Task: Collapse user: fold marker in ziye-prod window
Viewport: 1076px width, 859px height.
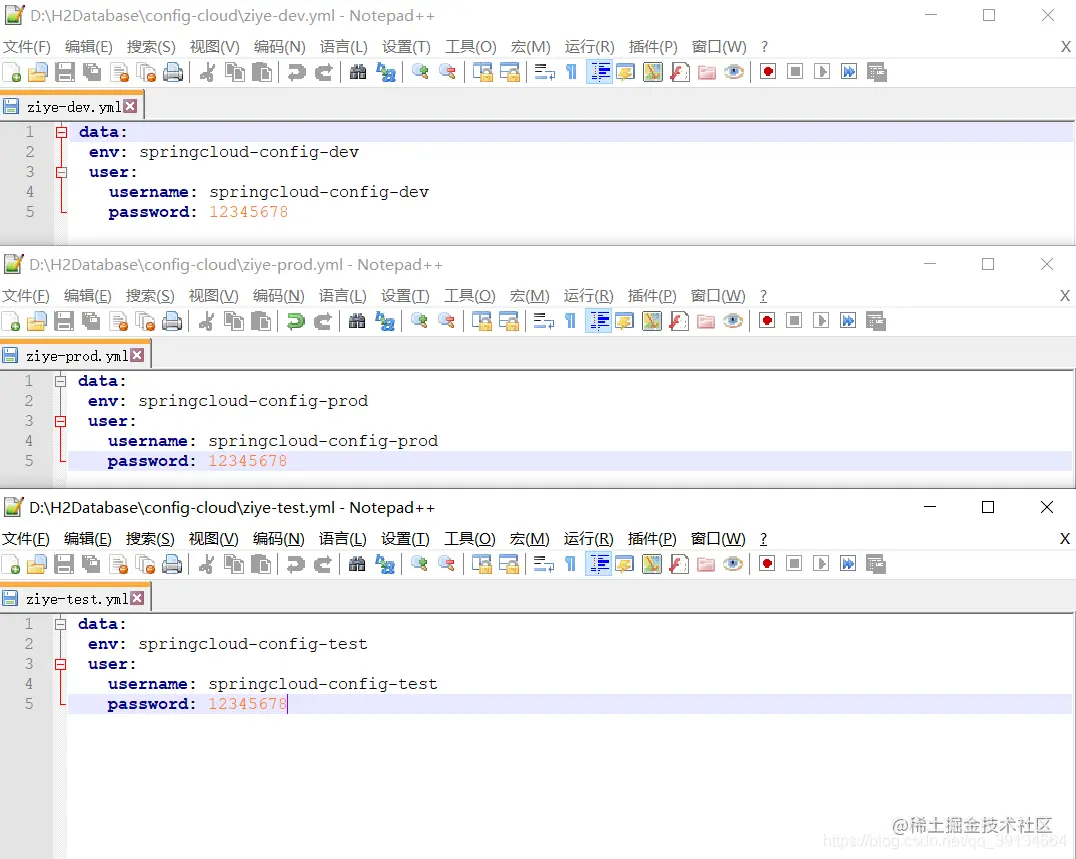Action: [60, 421]
